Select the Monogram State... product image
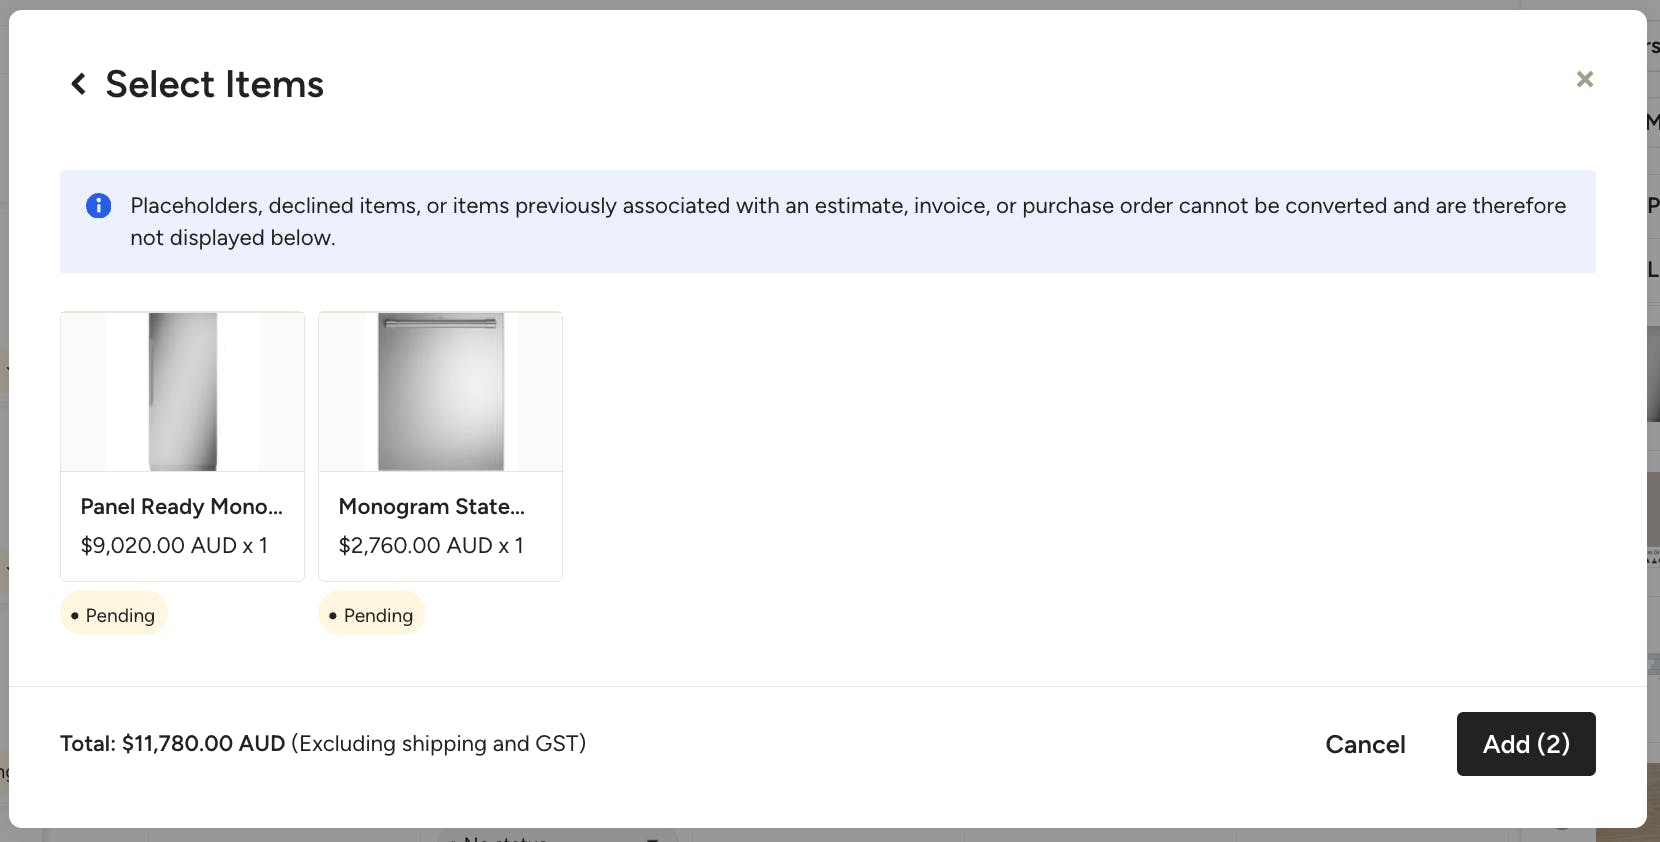Viewport: 1660px width, 842px height. tap(440, 392)
